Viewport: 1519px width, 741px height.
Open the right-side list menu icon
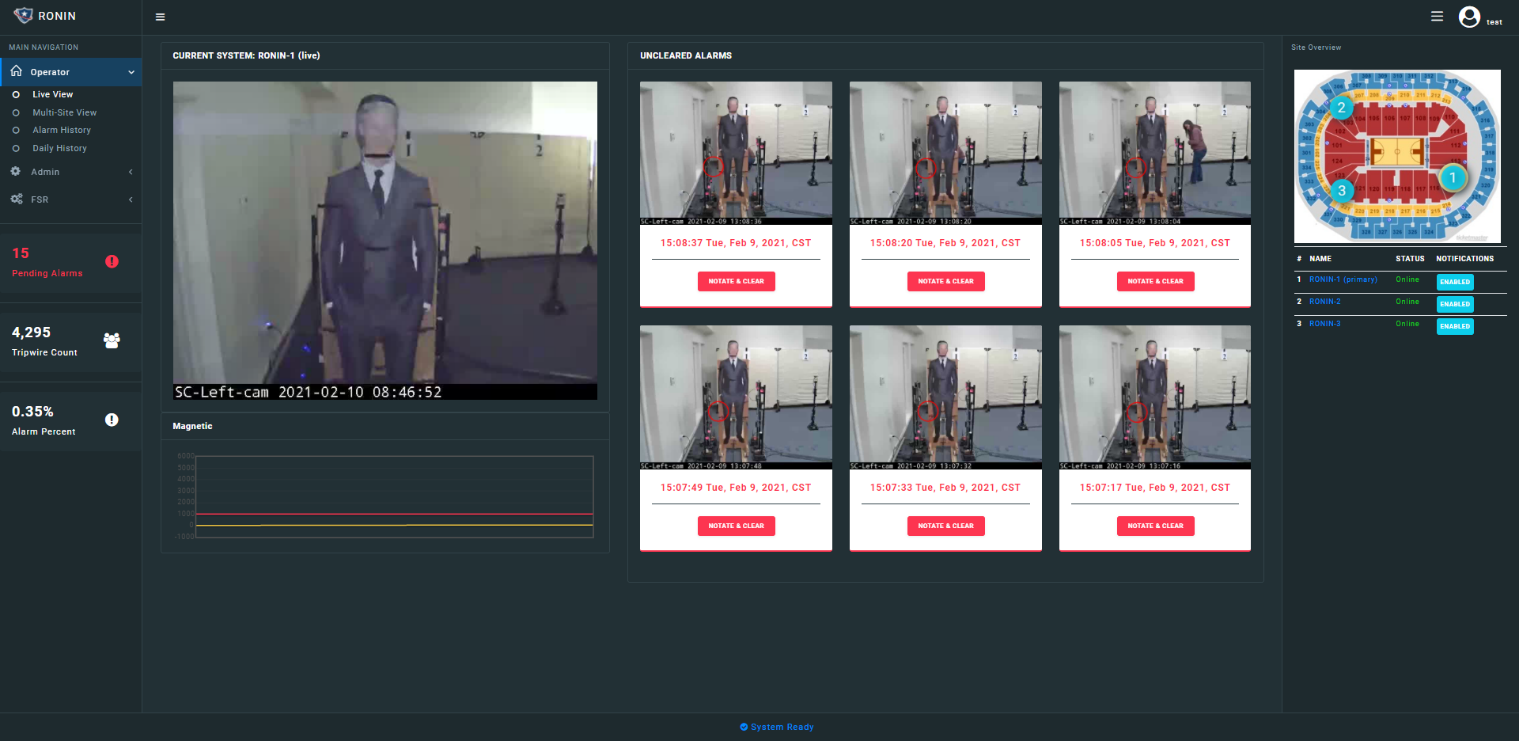coord(1437,16)
